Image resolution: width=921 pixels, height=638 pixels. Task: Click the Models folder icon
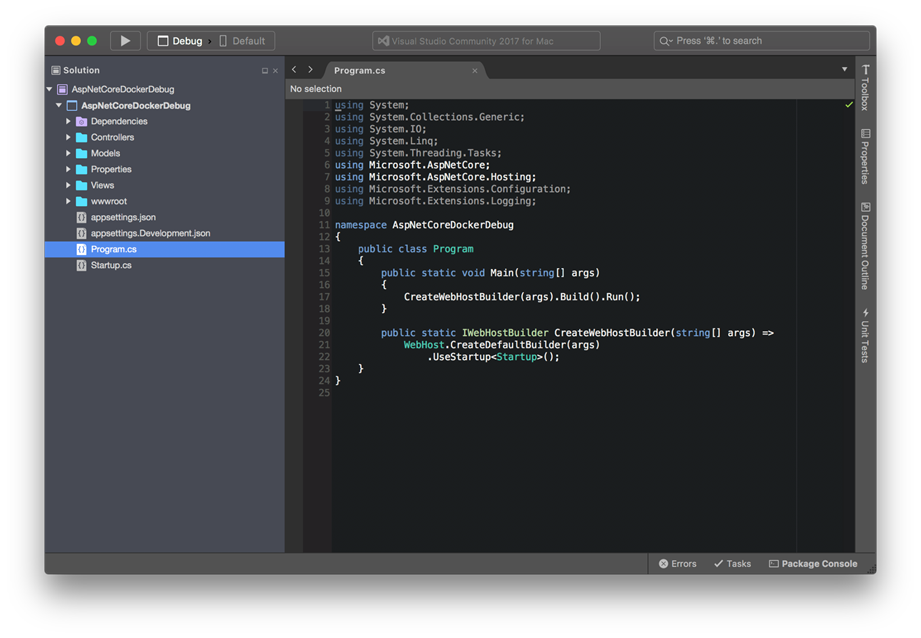[x=82, y=153]
